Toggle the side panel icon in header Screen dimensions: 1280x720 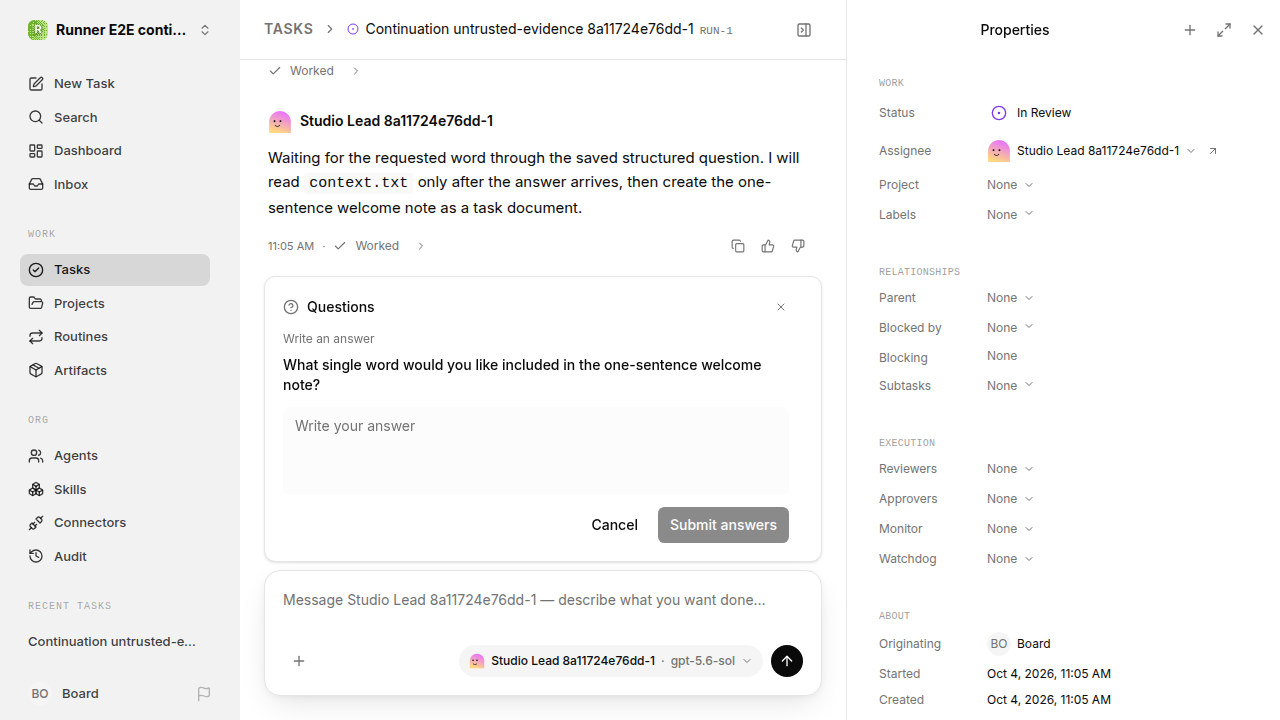(x=804, y=30)
